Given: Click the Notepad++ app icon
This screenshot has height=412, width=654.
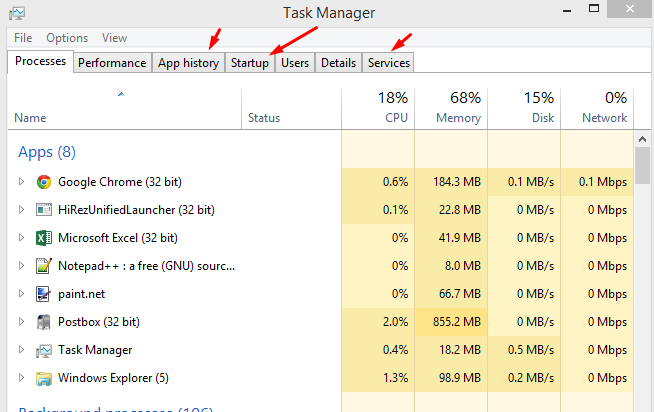Looking at the screenshot, I should [44, 266].
